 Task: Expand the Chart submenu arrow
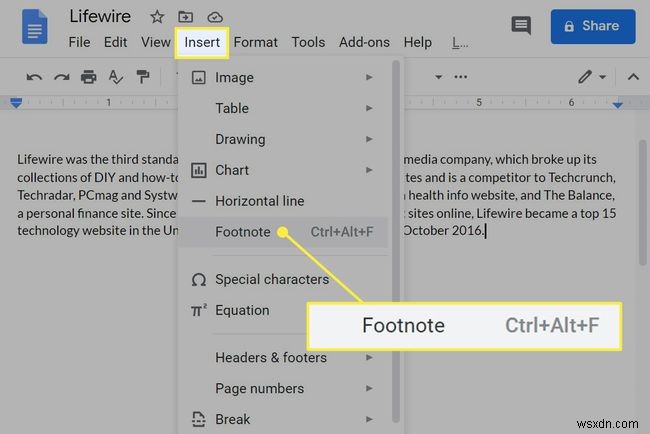369,170
